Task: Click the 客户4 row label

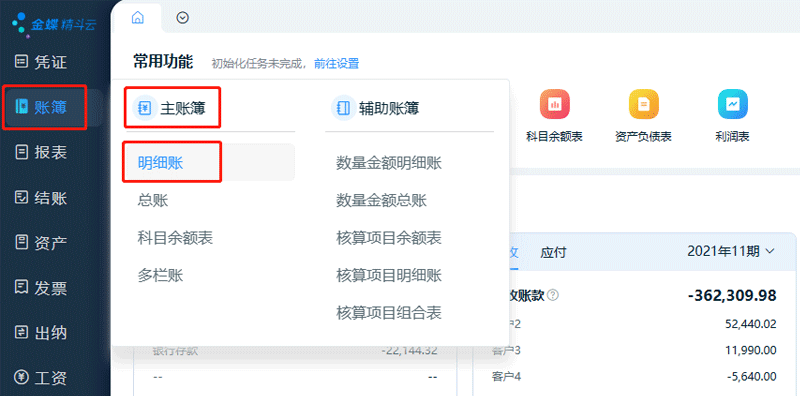Action: pos(506,377)
